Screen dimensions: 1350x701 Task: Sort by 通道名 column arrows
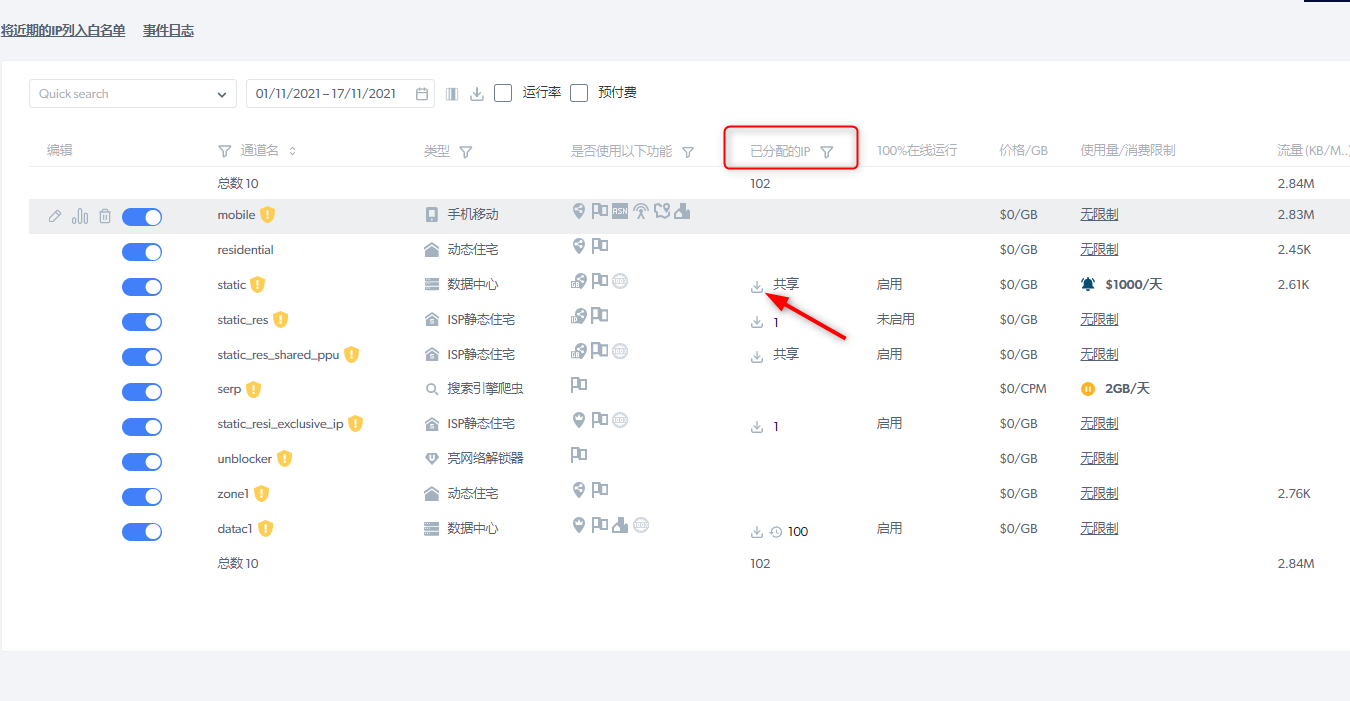pyautogui.click(x=292, y=152)
